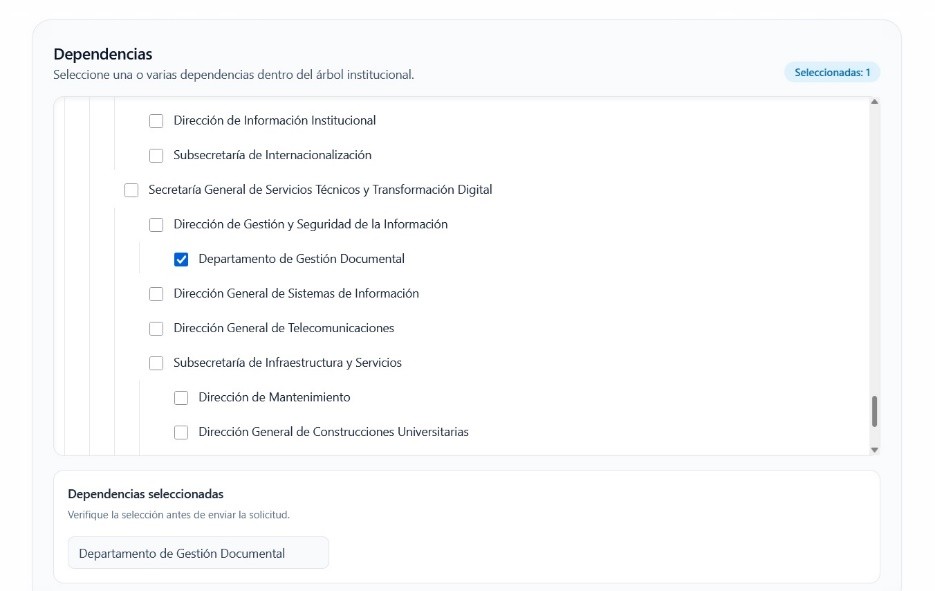Select Secretaría General de Servicios Técnicos checkbox
This screenshot has height=591, width=935.
point(131,190)
